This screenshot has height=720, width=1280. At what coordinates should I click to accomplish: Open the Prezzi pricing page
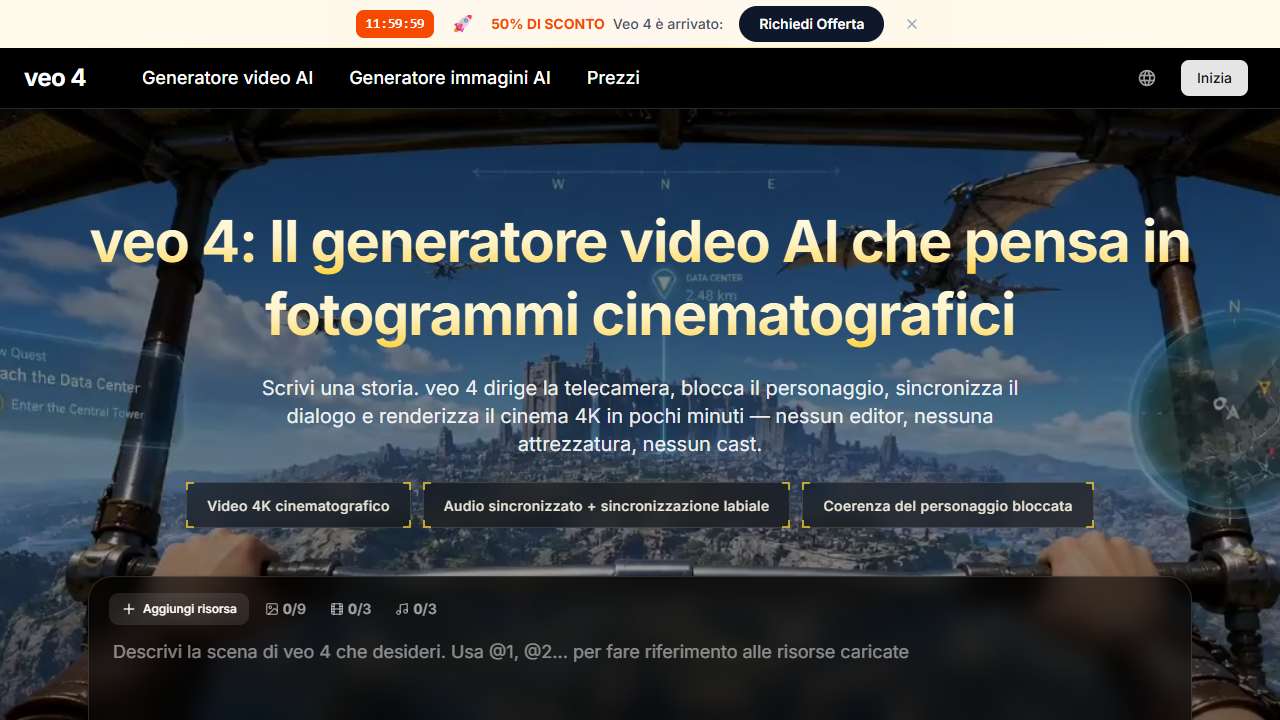tap(613, 78)
